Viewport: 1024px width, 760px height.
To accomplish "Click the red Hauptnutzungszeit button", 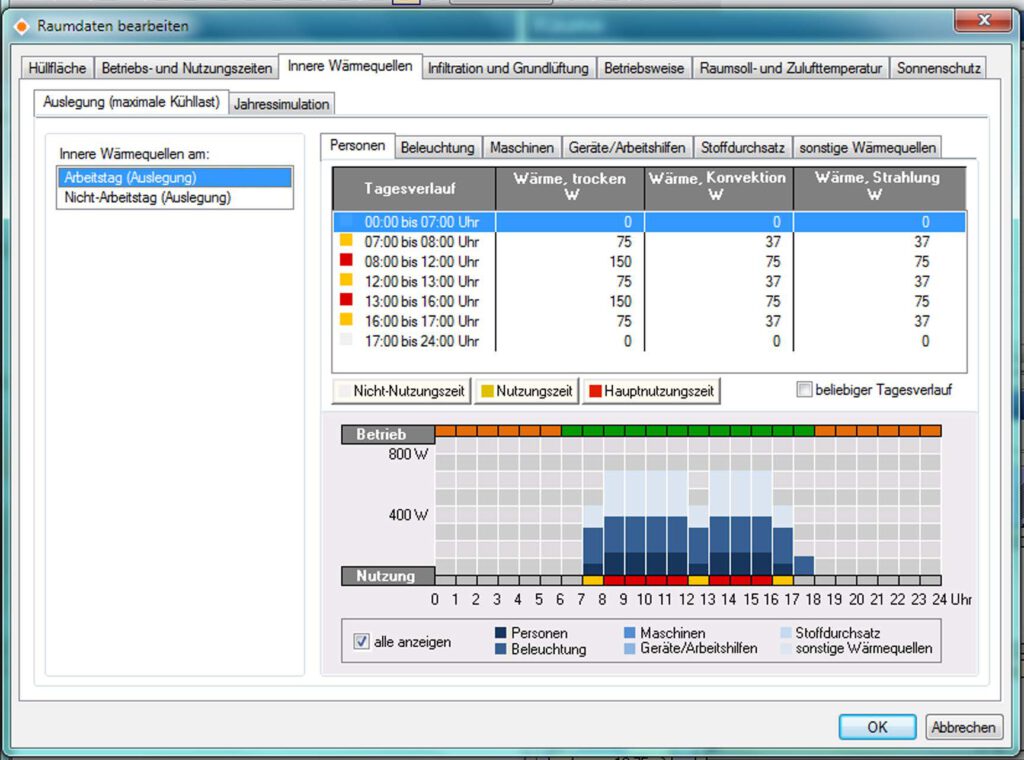I will (x=651, y=391).
